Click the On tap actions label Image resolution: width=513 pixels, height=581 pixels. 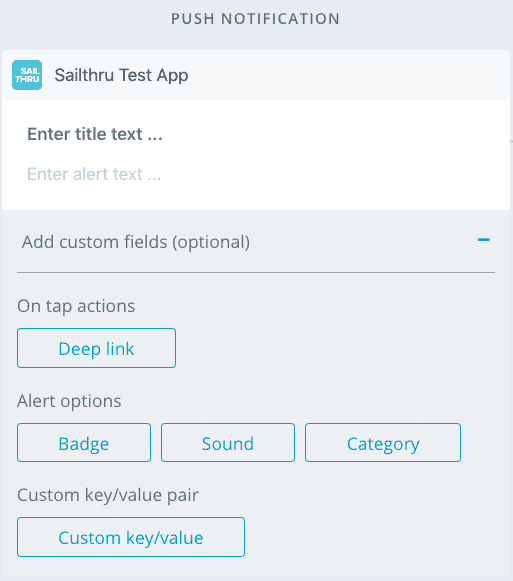pyautogui.click(x=76, y=306)
